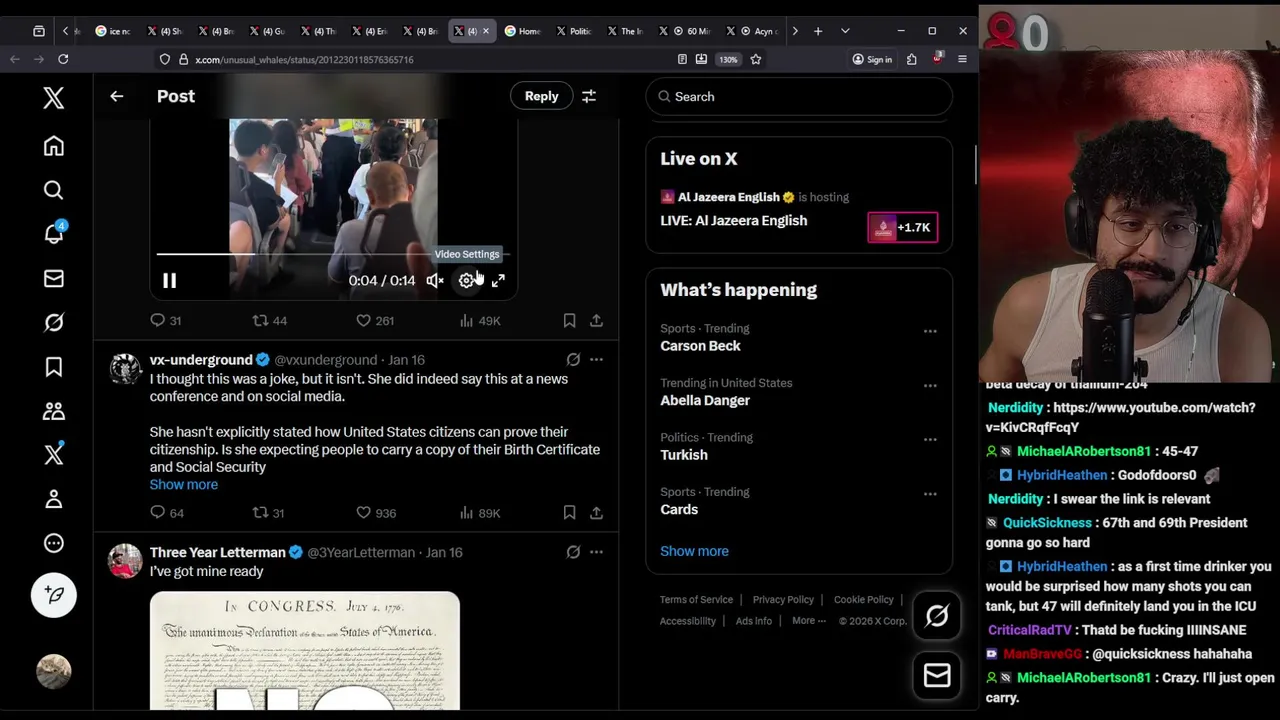Open more options for Carson Beck trend
Screen dimensions: 1280x720
[930, 331]
